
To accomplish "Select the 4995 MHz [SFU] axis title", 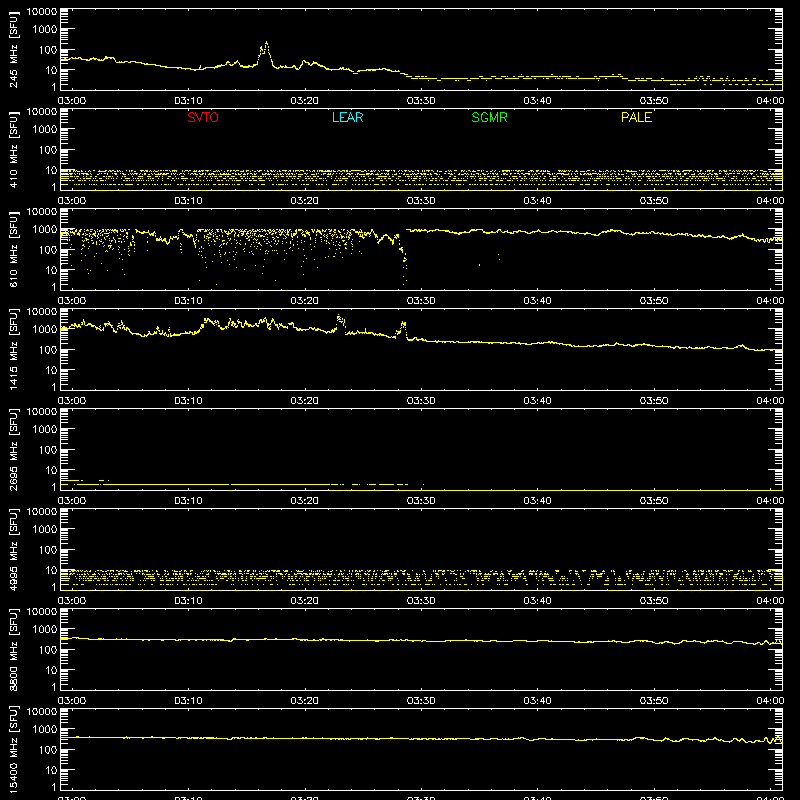I will tap(13, 549).
